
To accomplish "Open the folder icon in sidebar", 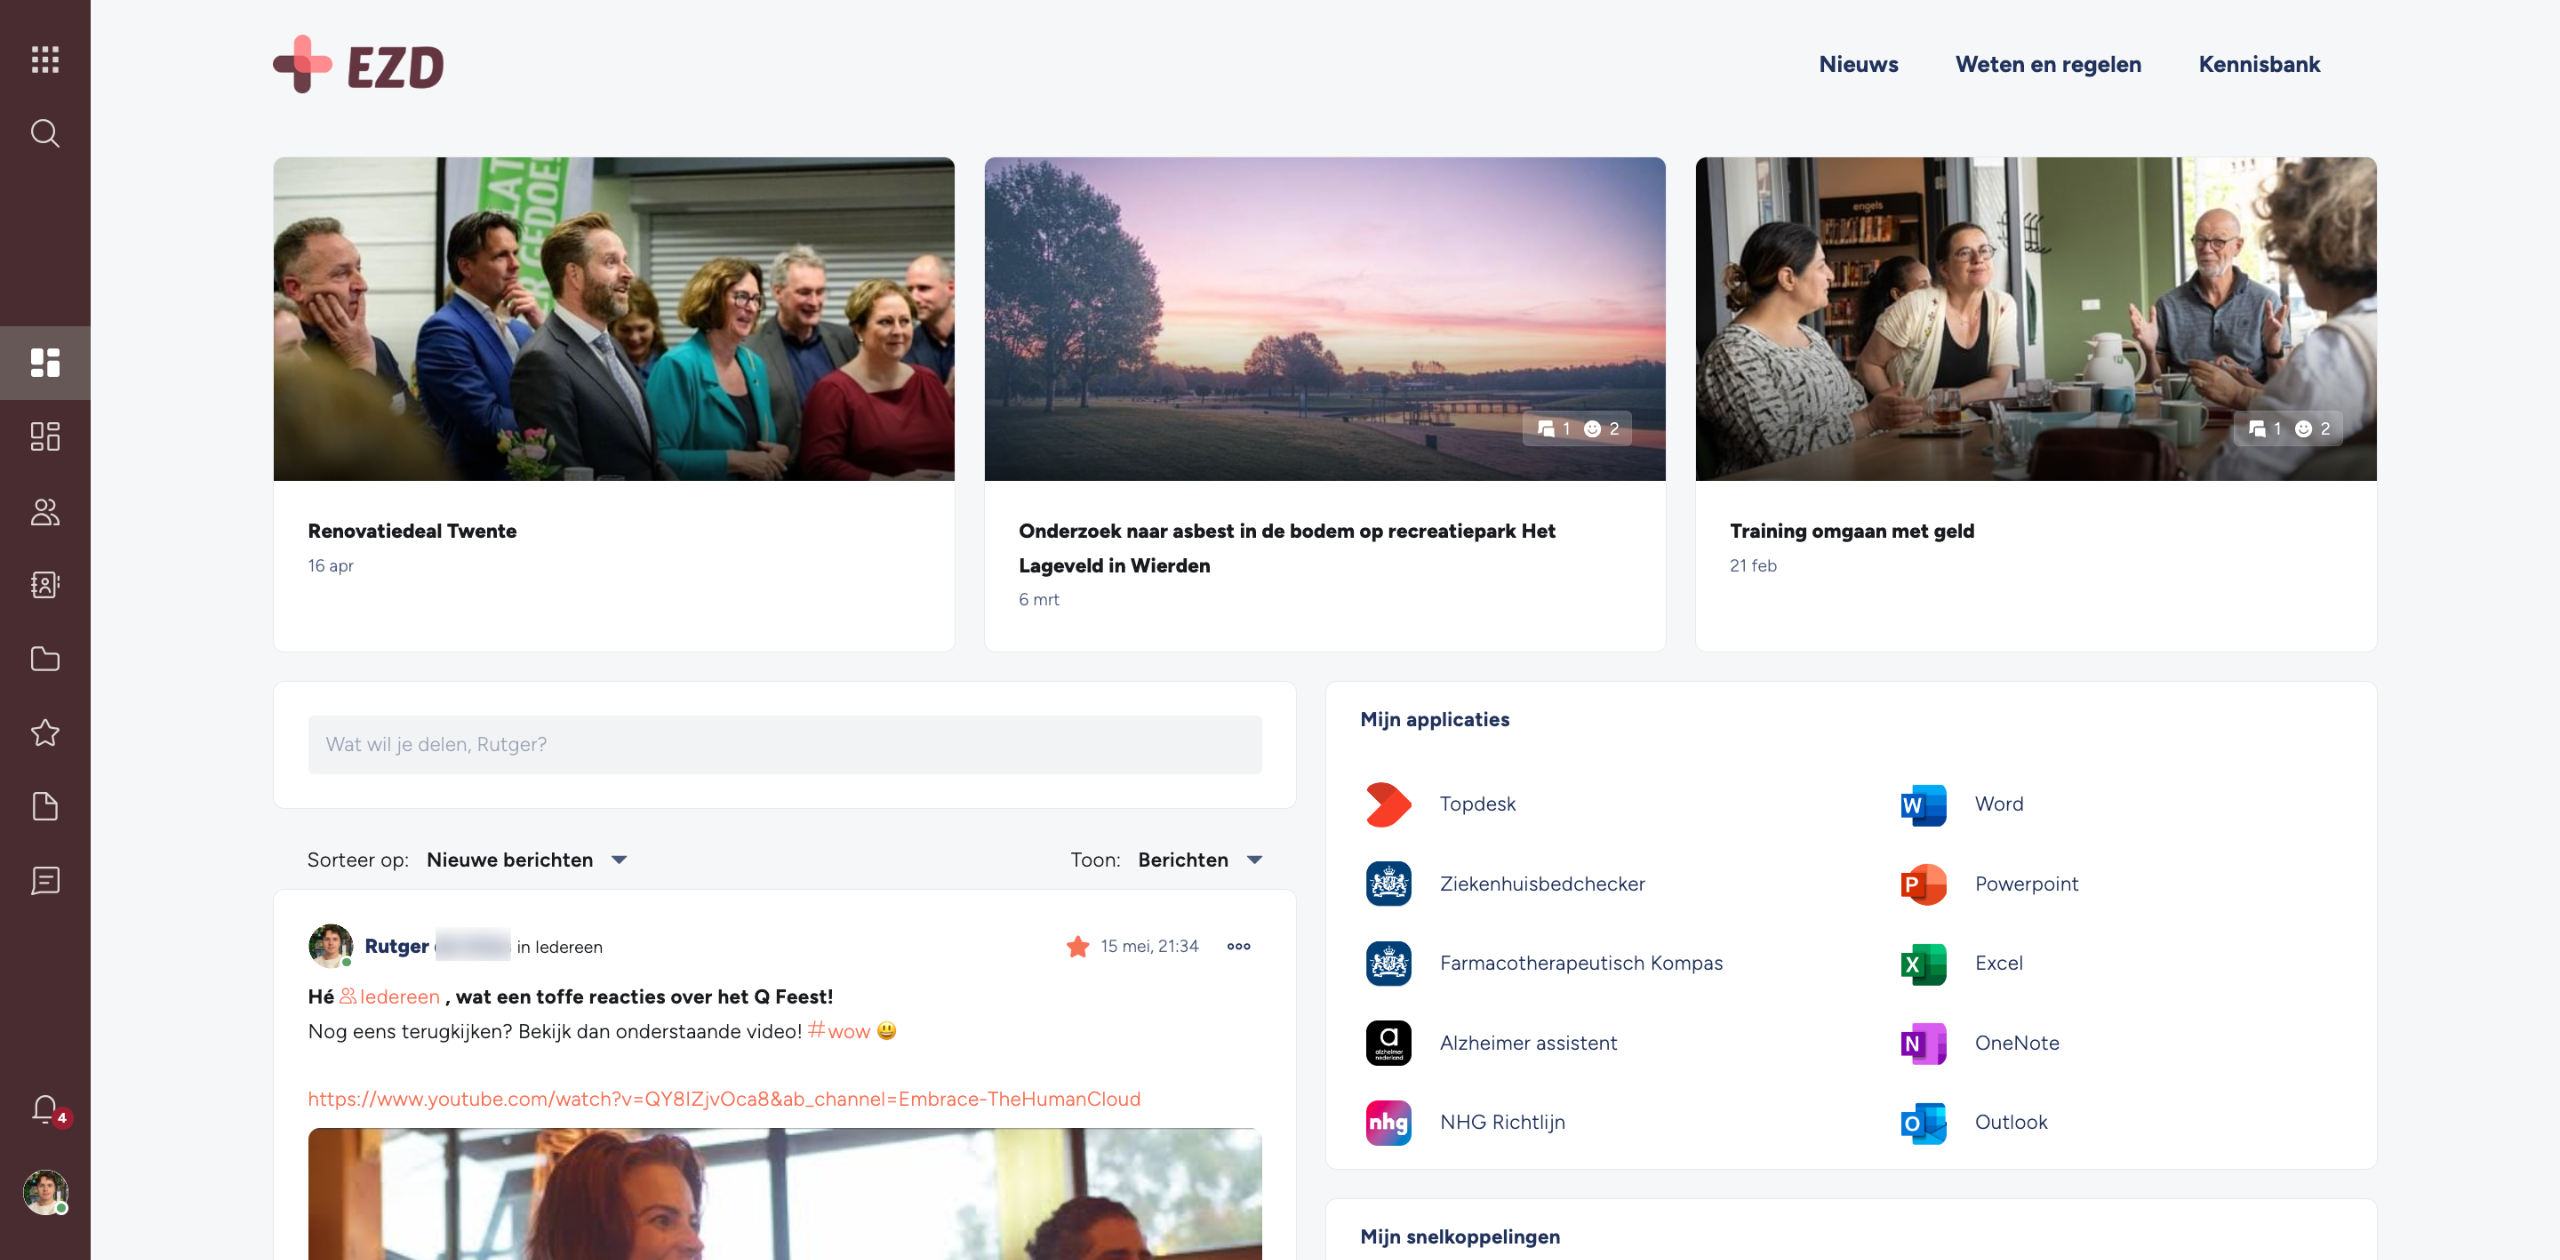I will coord(45,659).
